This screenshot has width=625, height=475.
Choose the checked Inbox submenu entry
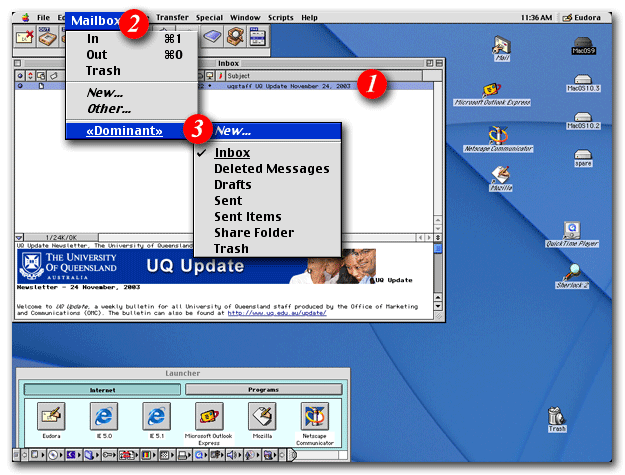click(x=232, y=153)
